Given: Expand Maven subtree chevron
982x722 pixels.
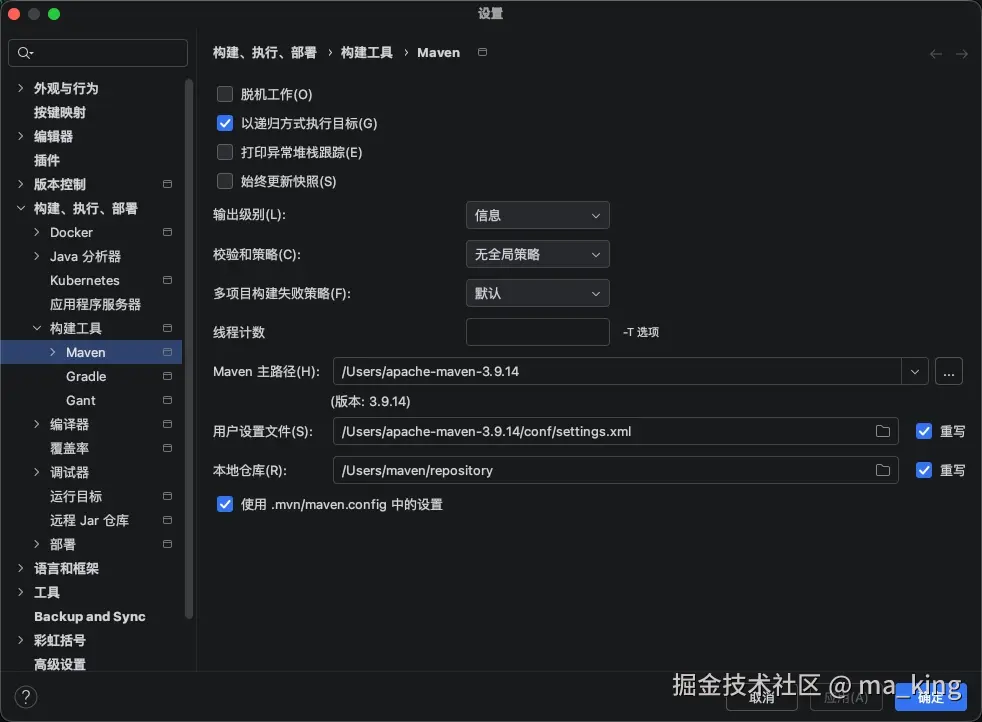Looking at the screenshot, I should coord(53,352).
